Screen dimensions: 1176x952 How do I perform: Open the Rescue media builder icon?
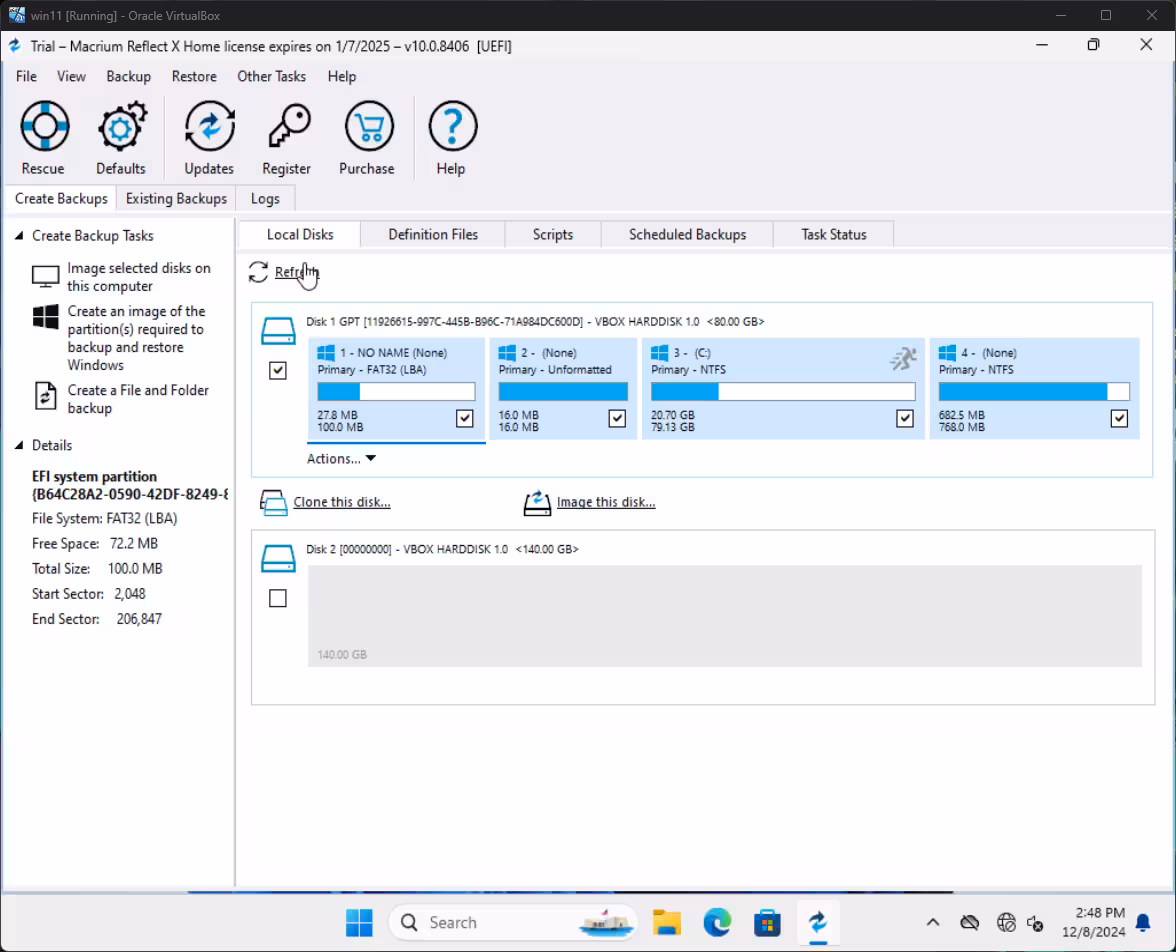click(x=44, y=127)
